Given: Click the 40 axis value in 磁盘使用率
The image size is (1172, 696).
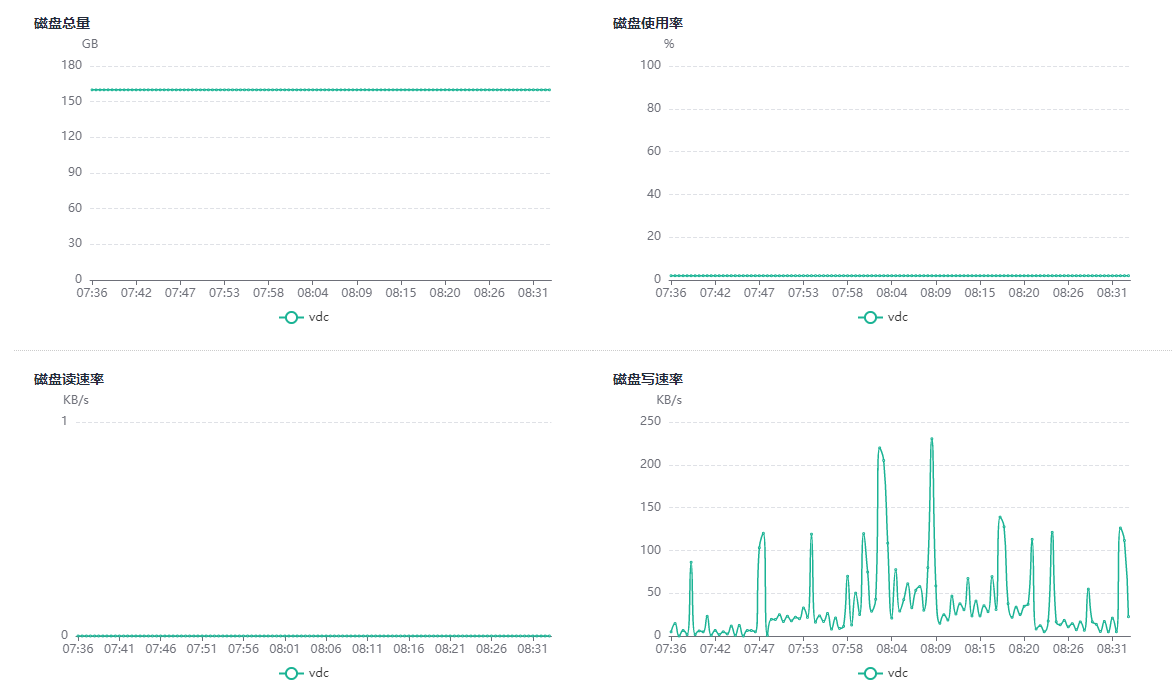Looking at the screenshot, I should point(654,194).
